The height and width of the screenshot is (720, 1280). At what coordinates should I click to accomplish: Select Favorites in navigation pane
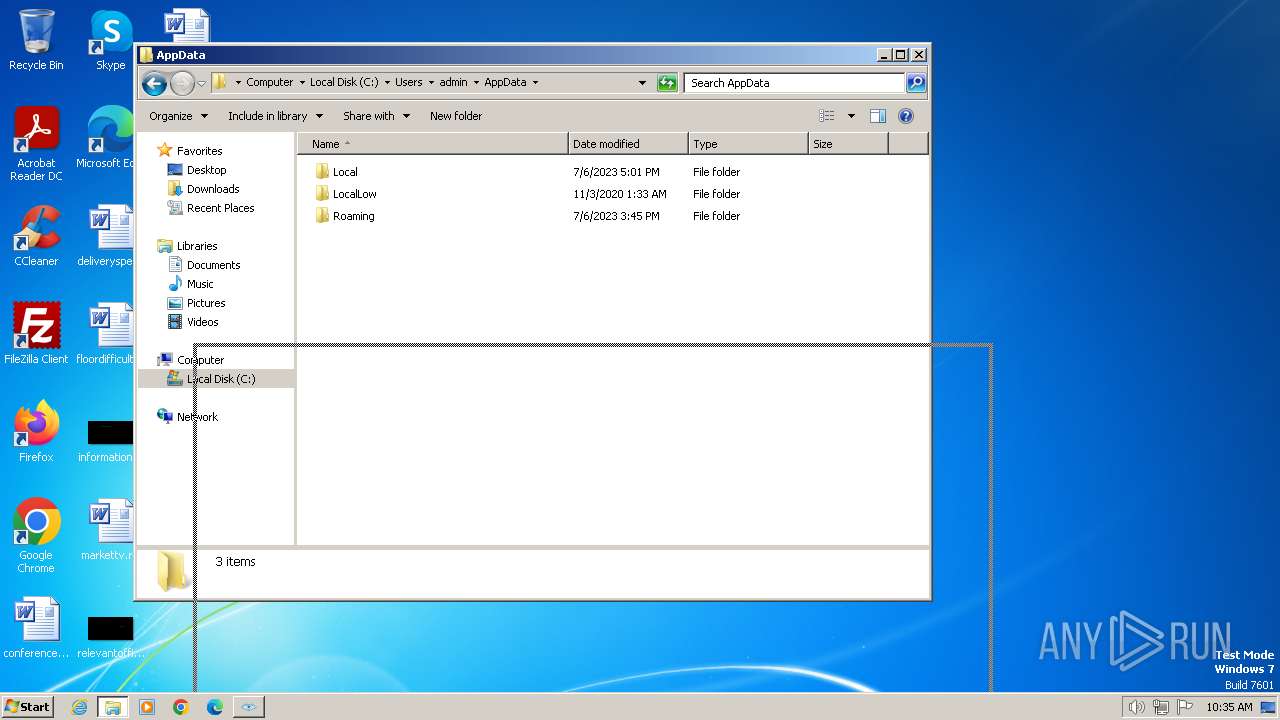pyautogui.click(x=199, y=151)
